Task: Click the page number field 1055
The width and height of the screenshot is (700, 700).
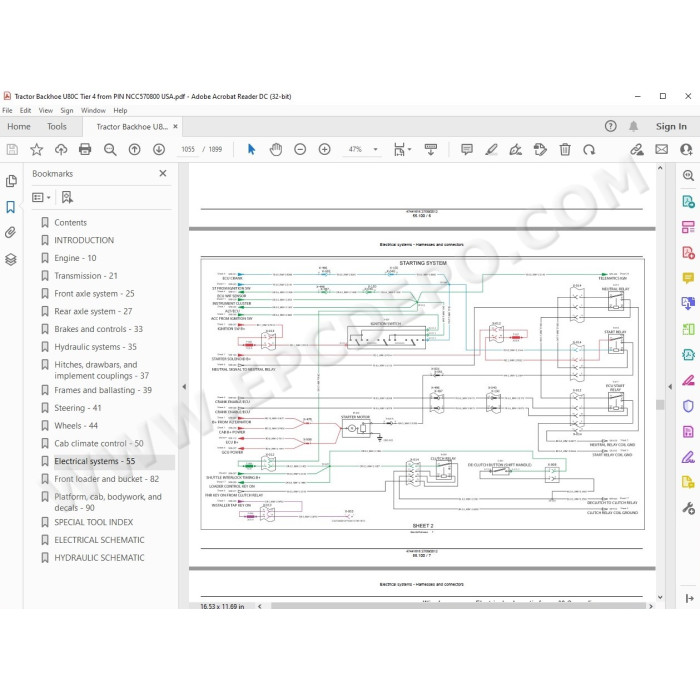Action: point(188,150)
